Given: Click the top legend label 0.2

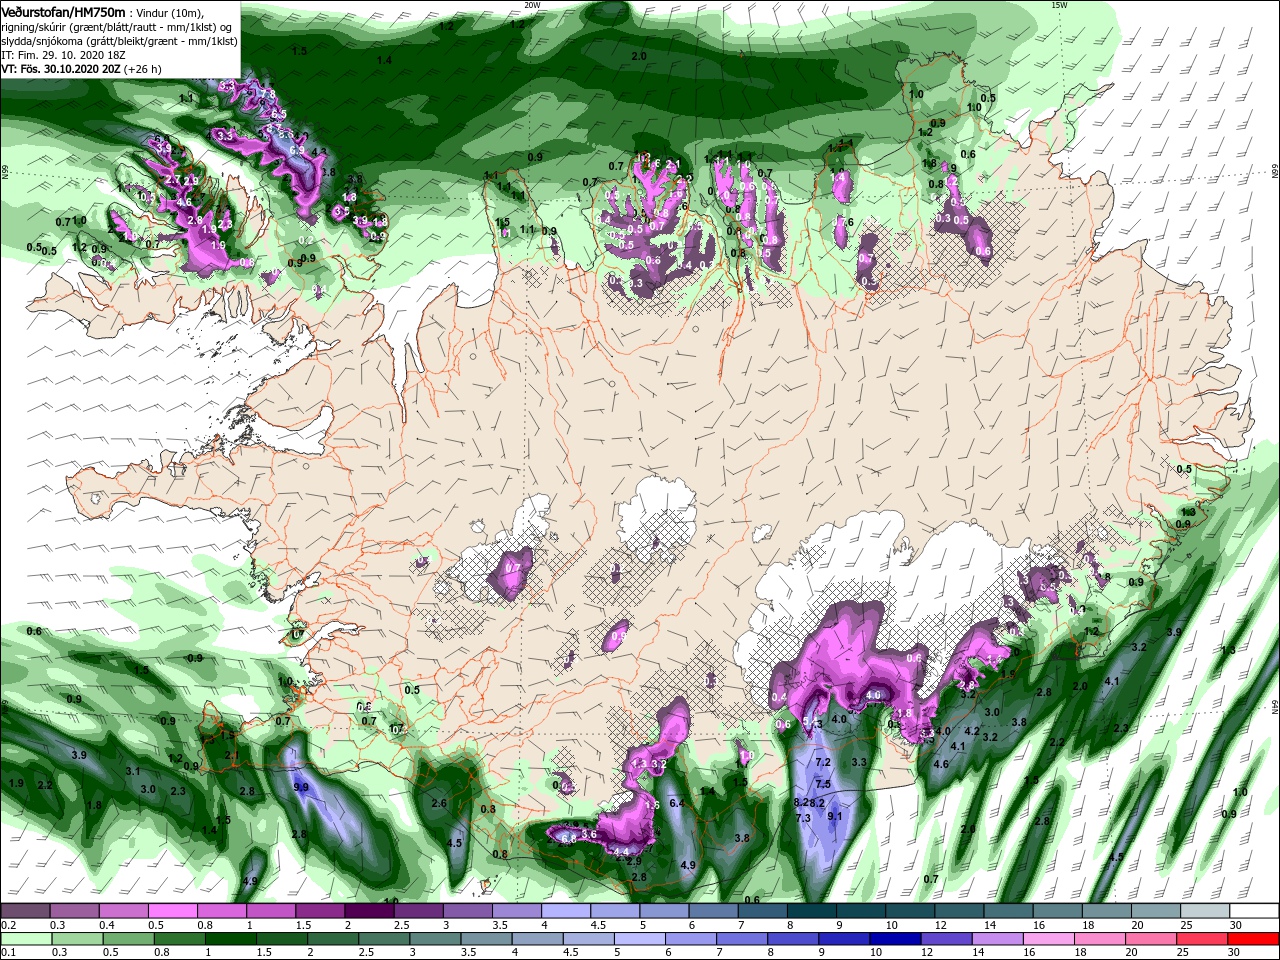Looking at the screenshot, I should pos(9,925).
